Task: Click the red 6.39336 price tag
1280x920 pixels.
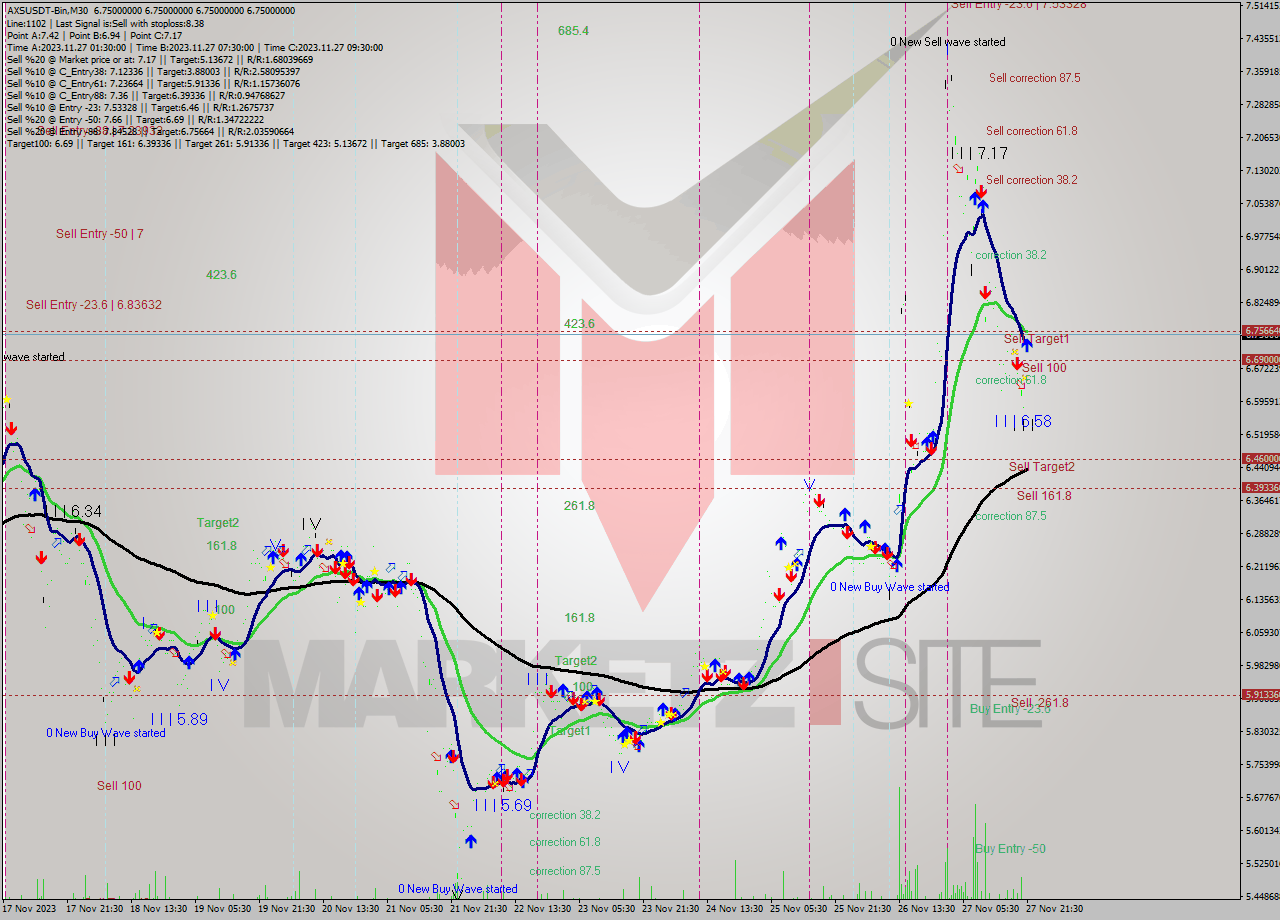Action: (x=1260, y=487)
